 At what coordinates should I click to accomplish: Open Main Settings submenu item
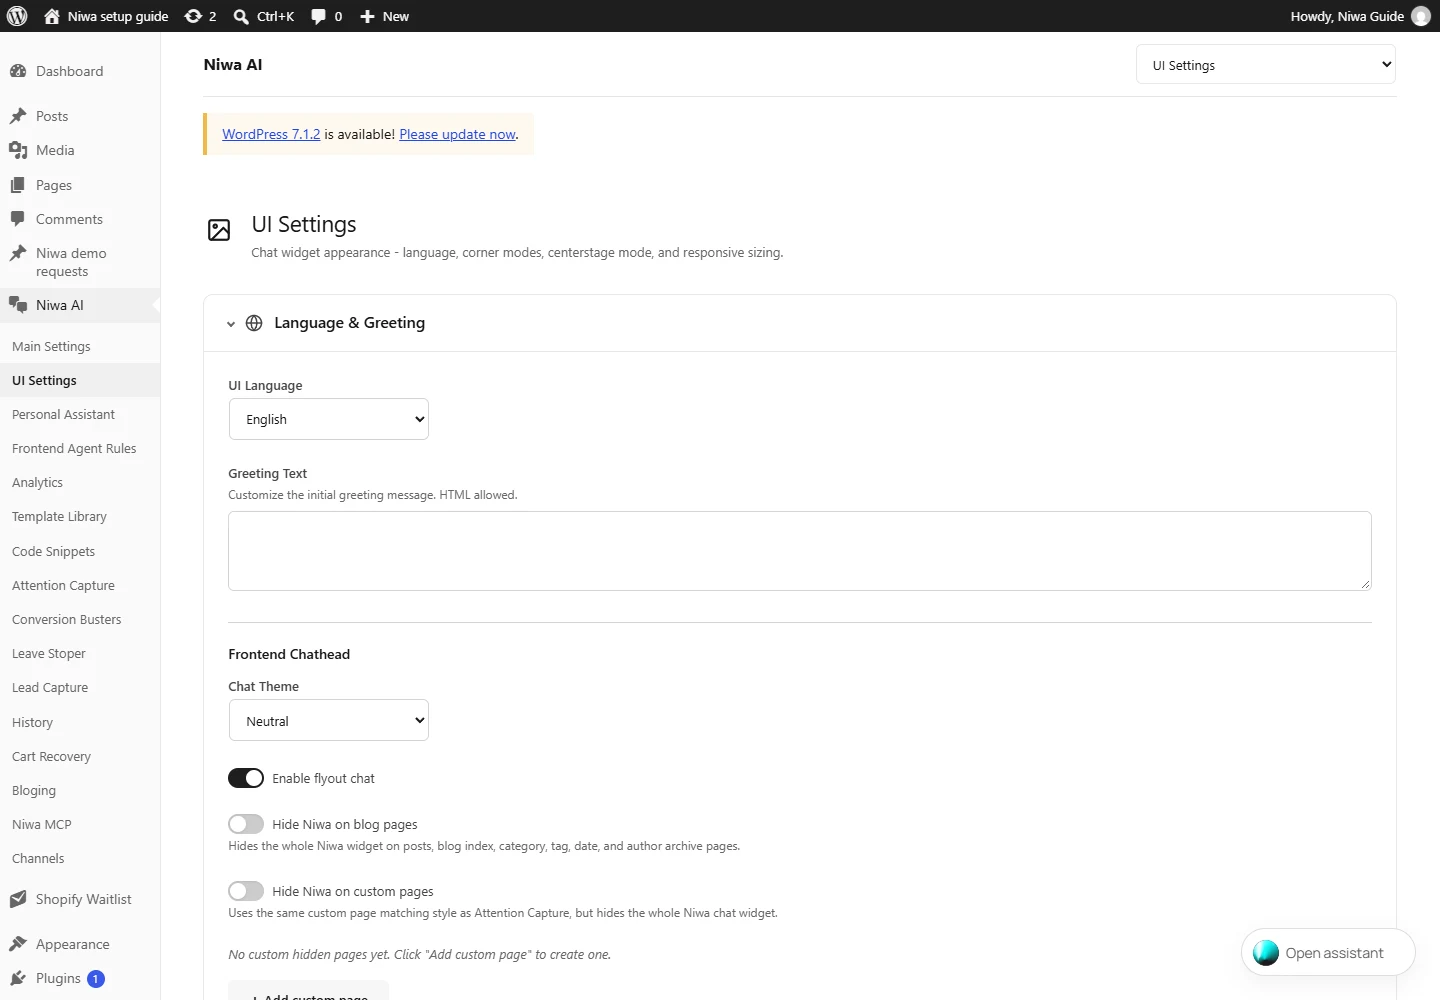coord(51,346)
